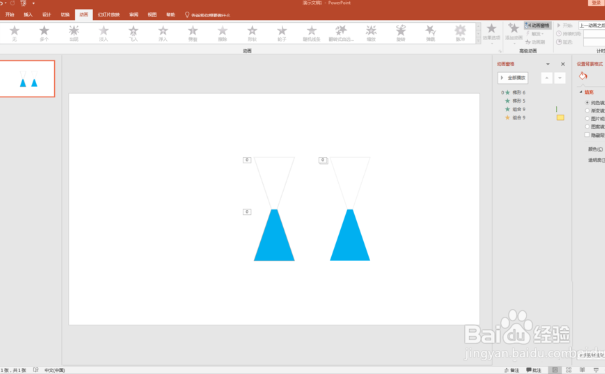The image size is (605, 374).
Task: Click the yellow timing block in the animation pane
Action: [560, 118]
